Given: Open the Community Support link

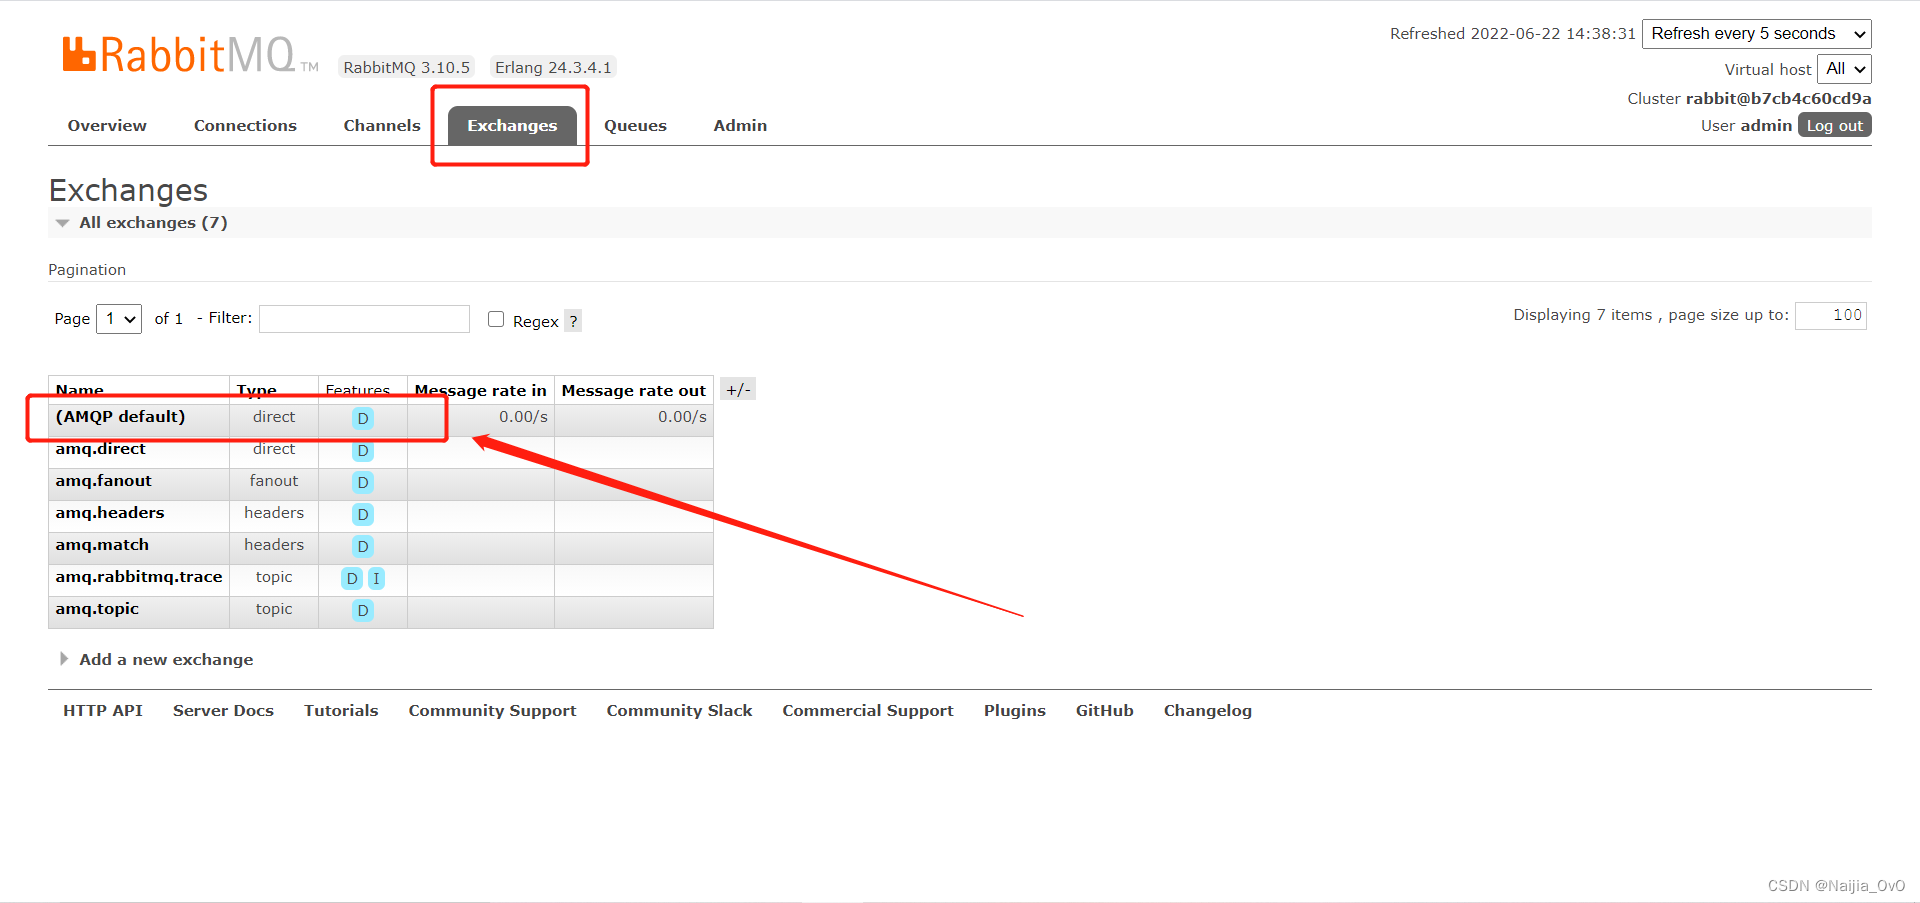Looking at the screenshot, I should click(492, 711).
